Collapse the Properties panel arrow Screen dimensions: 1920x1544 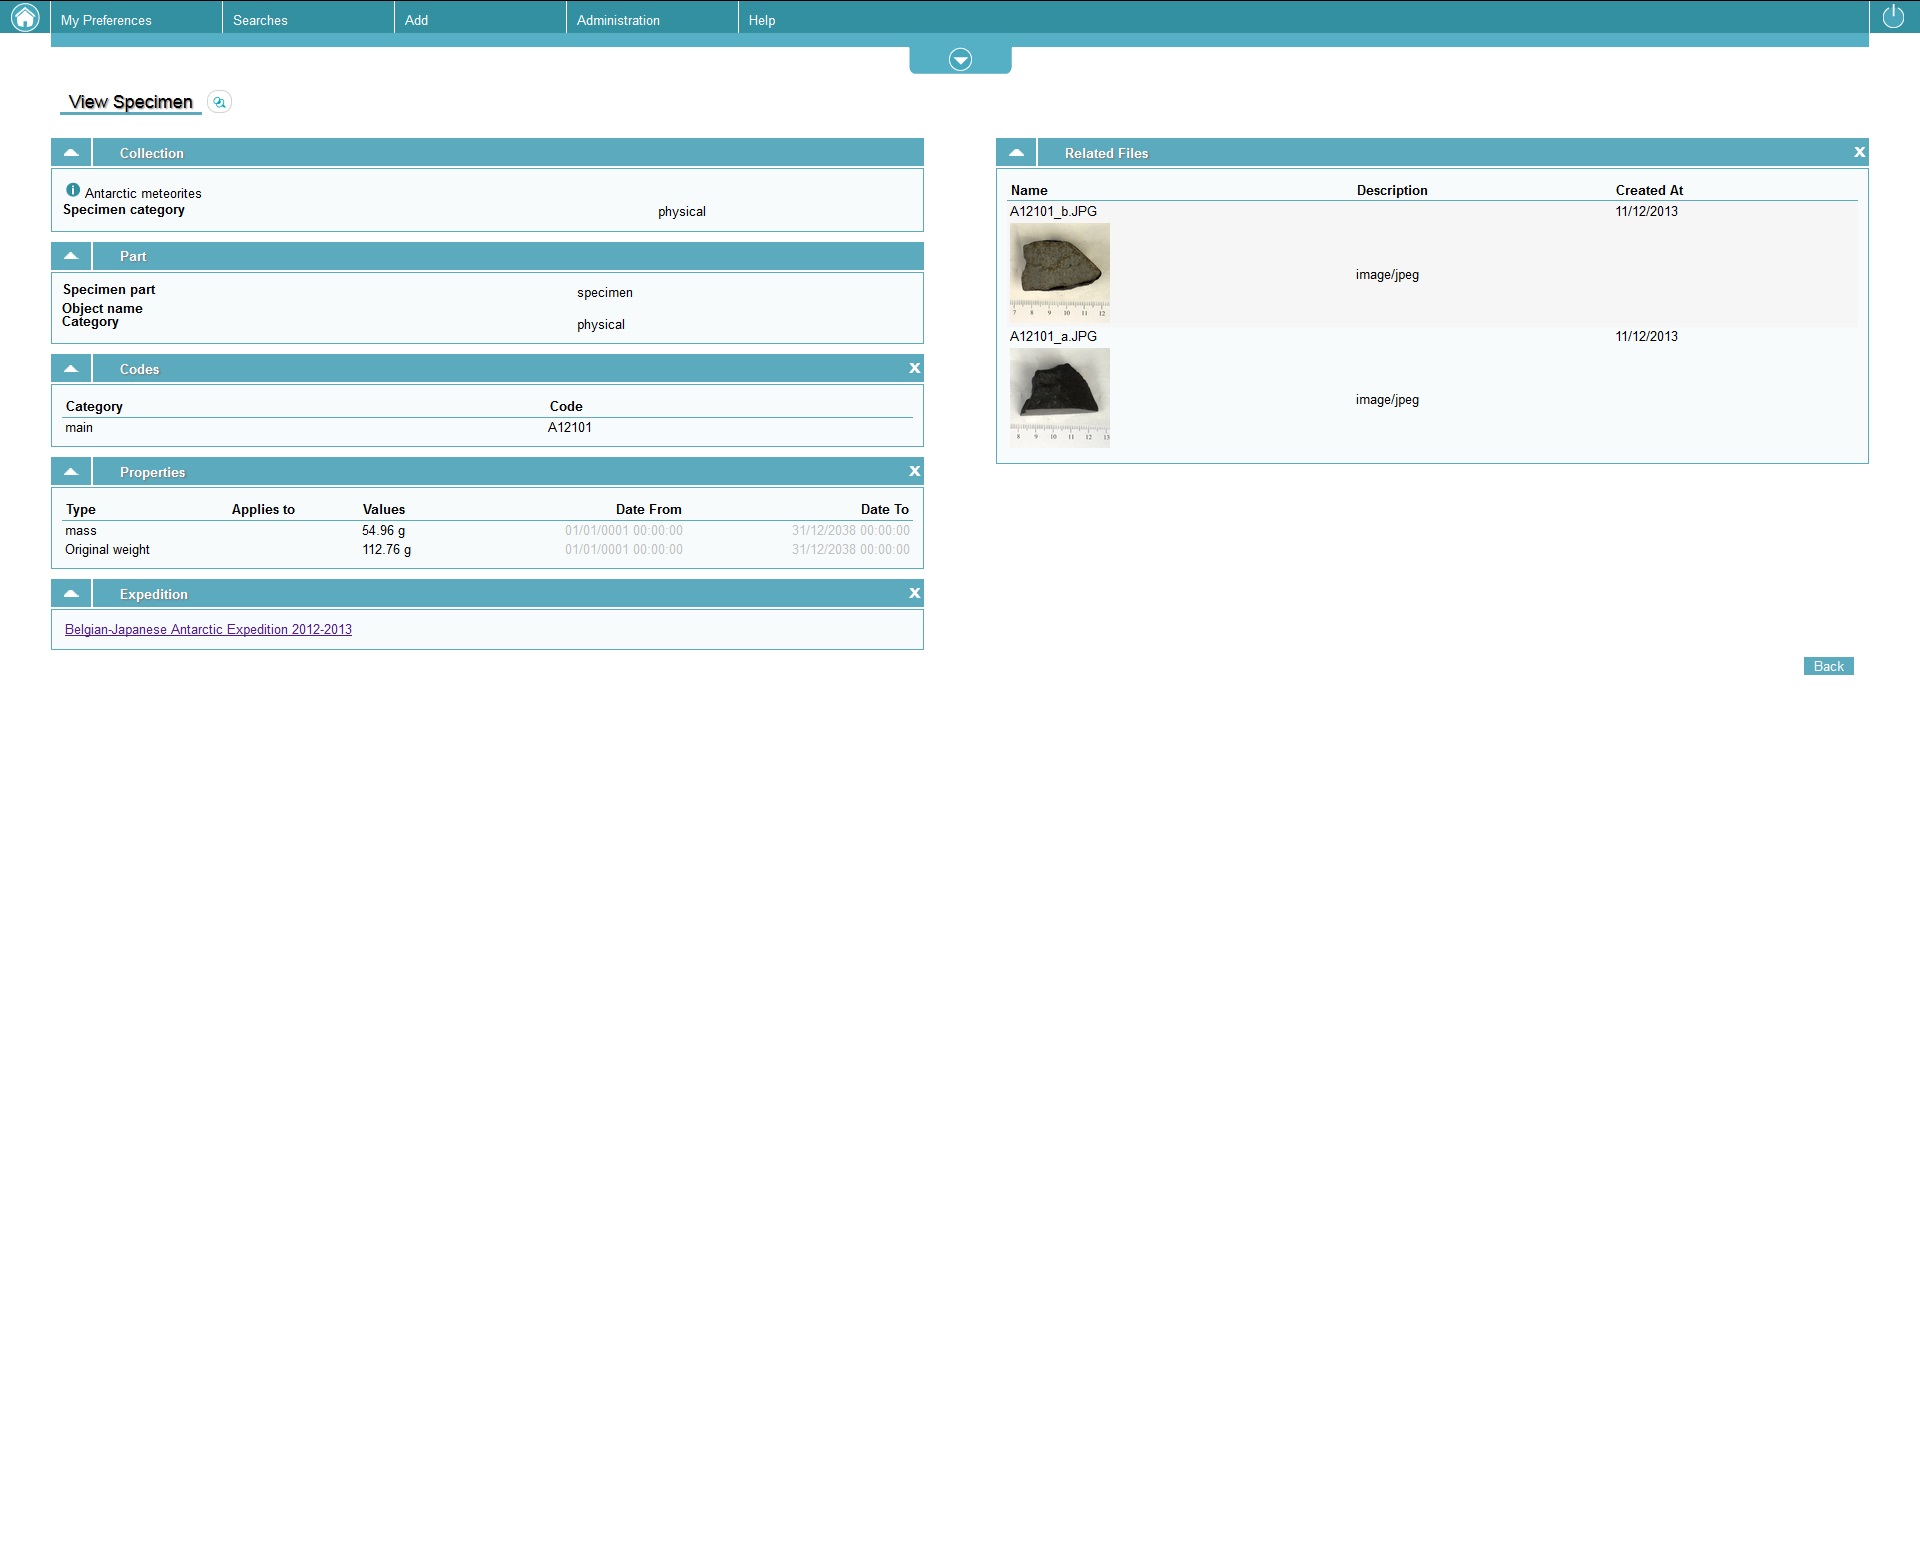click(x=71, y=472)
